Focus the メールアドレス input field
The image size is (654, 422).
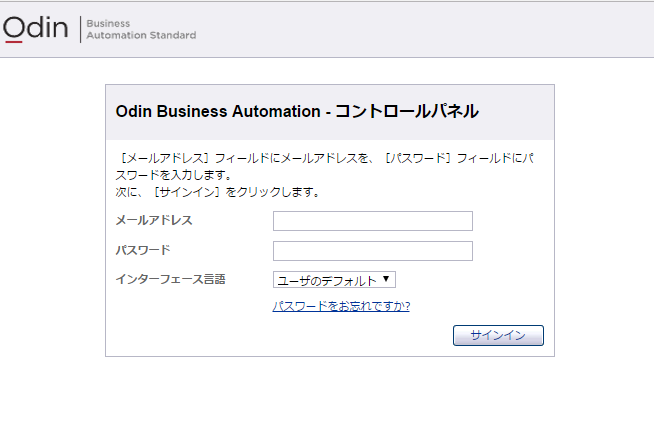[372, 221]
